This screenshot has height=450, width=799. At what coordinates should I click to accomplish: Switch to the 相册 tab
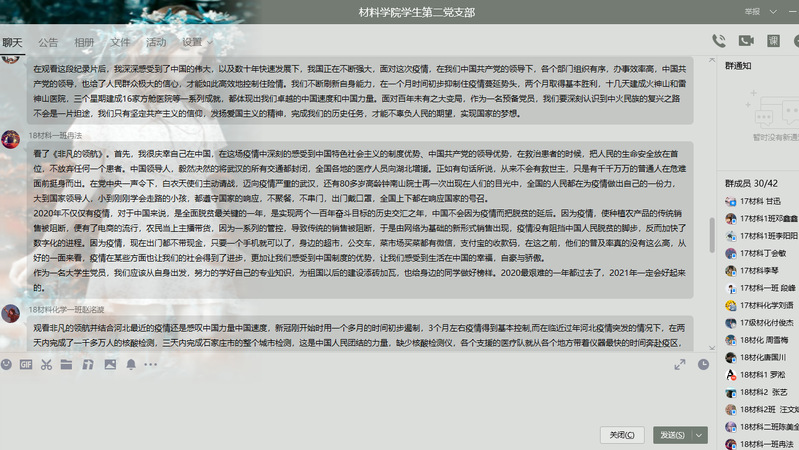[x=84, y=42]
